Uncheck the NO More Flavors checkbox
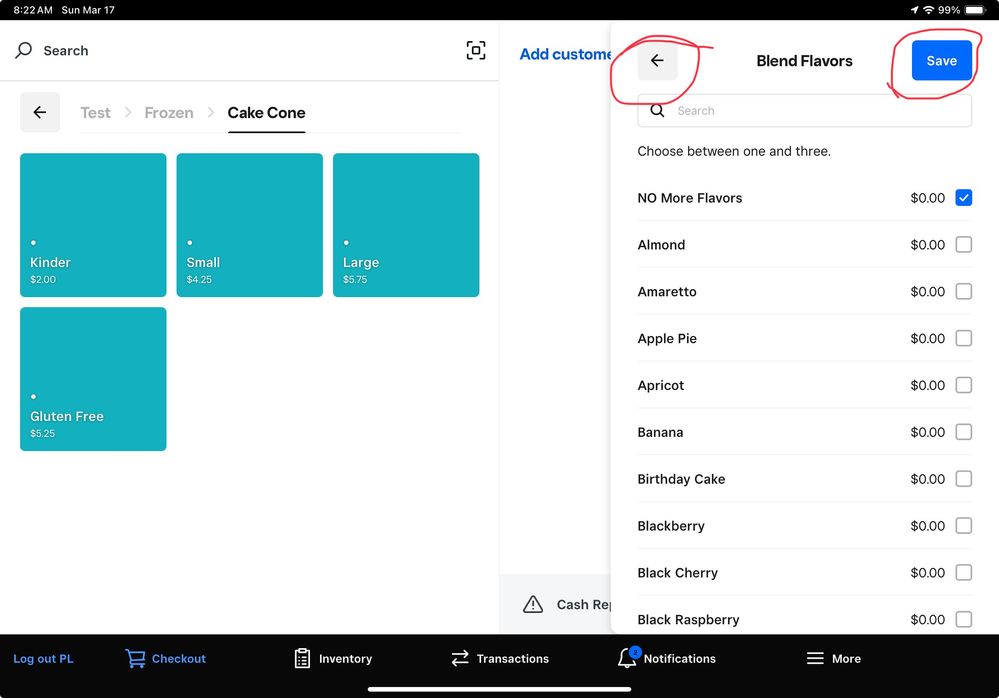Screen dimensions: 999x698 click(x=963, y=198)
